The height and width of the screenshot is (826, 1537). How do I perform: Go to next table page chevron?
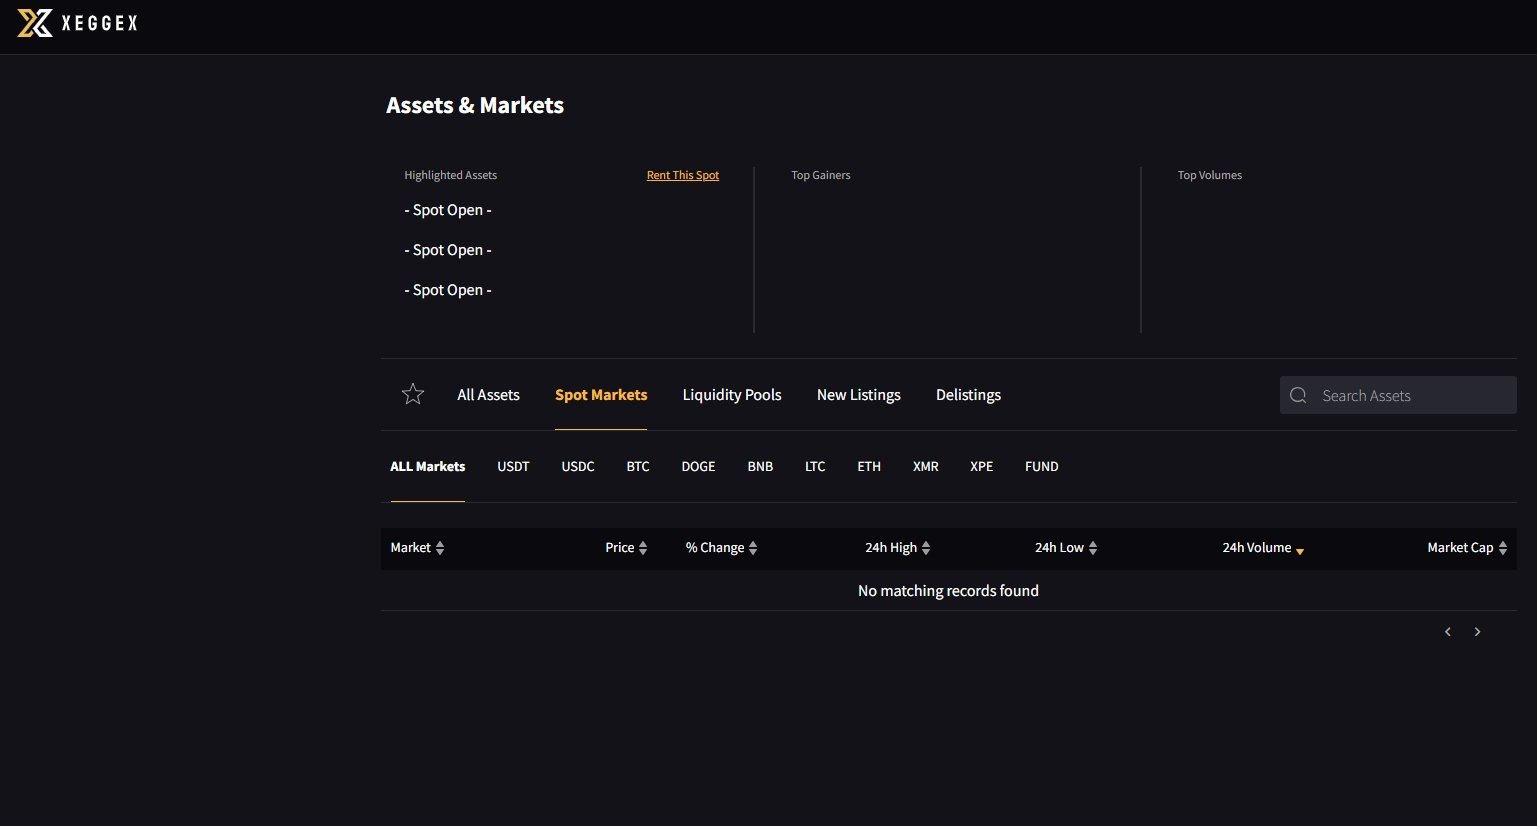1477,632
